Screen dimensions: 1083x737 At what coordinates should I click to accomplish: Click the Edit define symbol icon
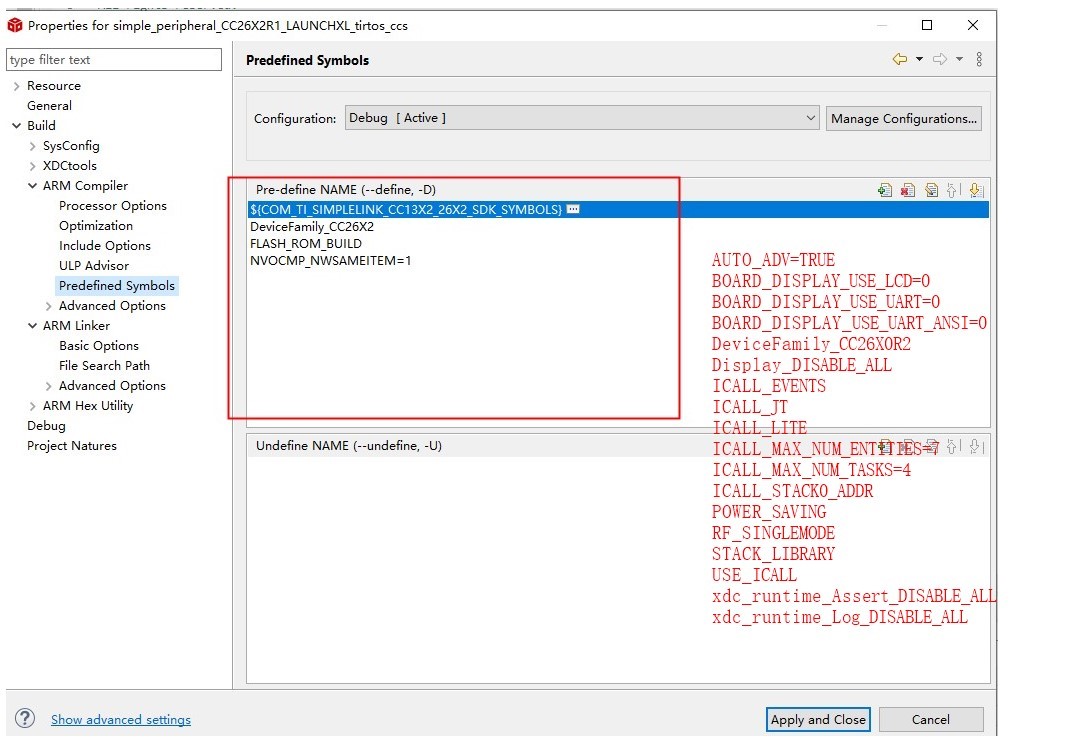point(931,190)
